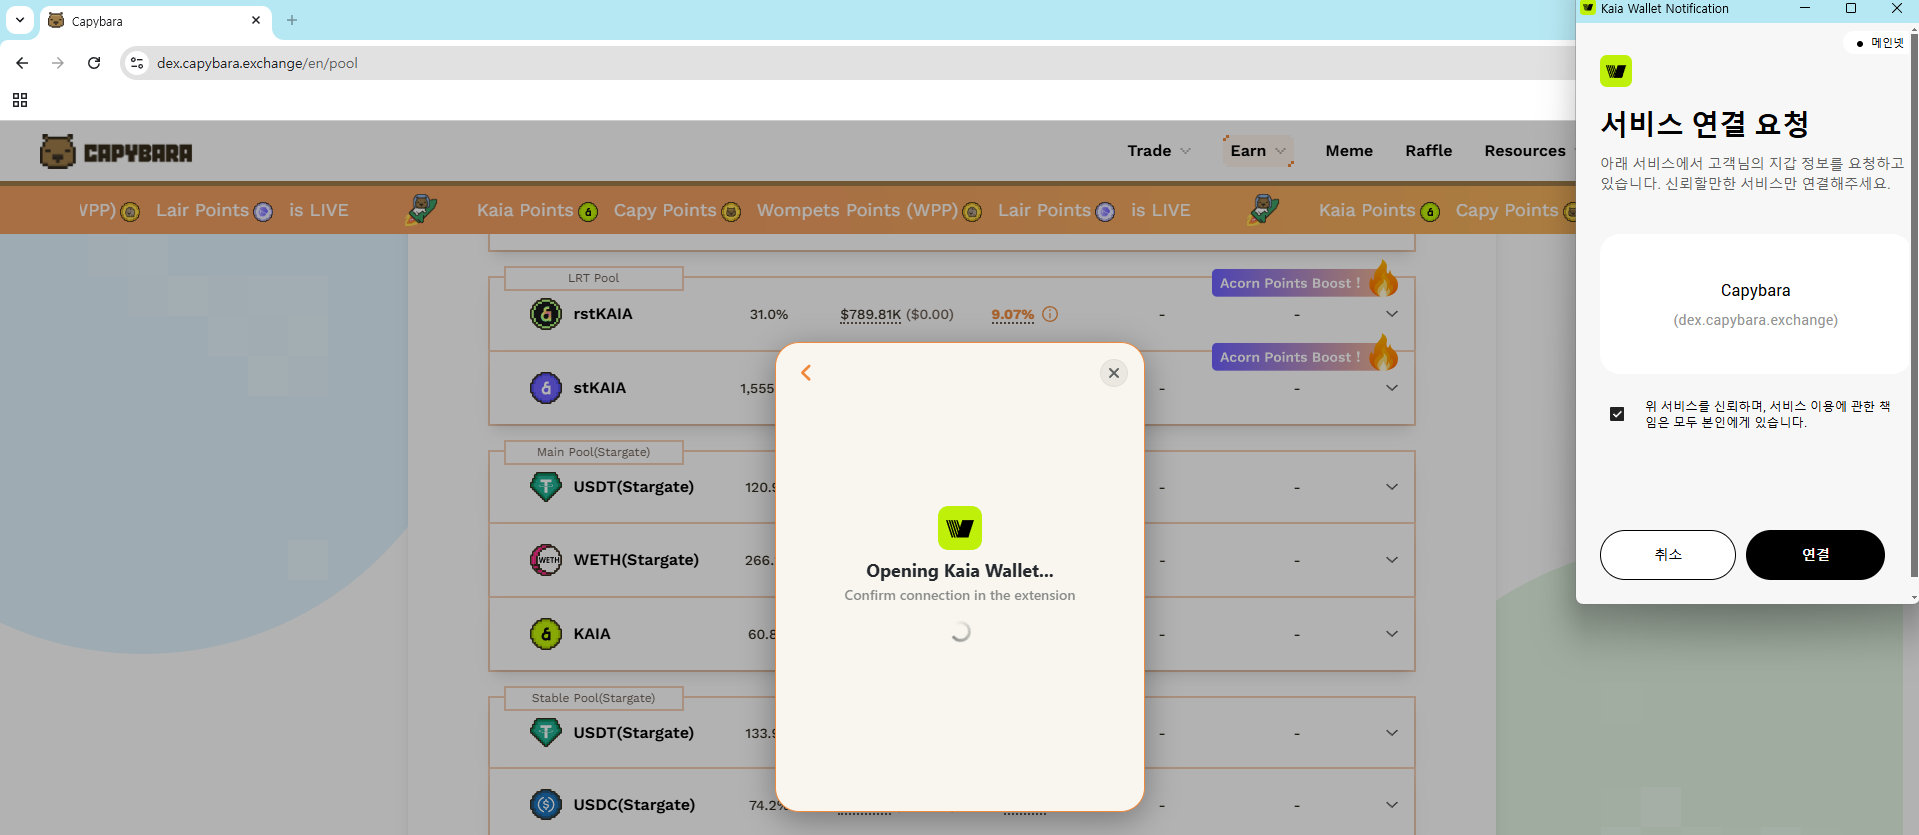
Task: Open the Earn menu
Action: tap(1258, 151)
